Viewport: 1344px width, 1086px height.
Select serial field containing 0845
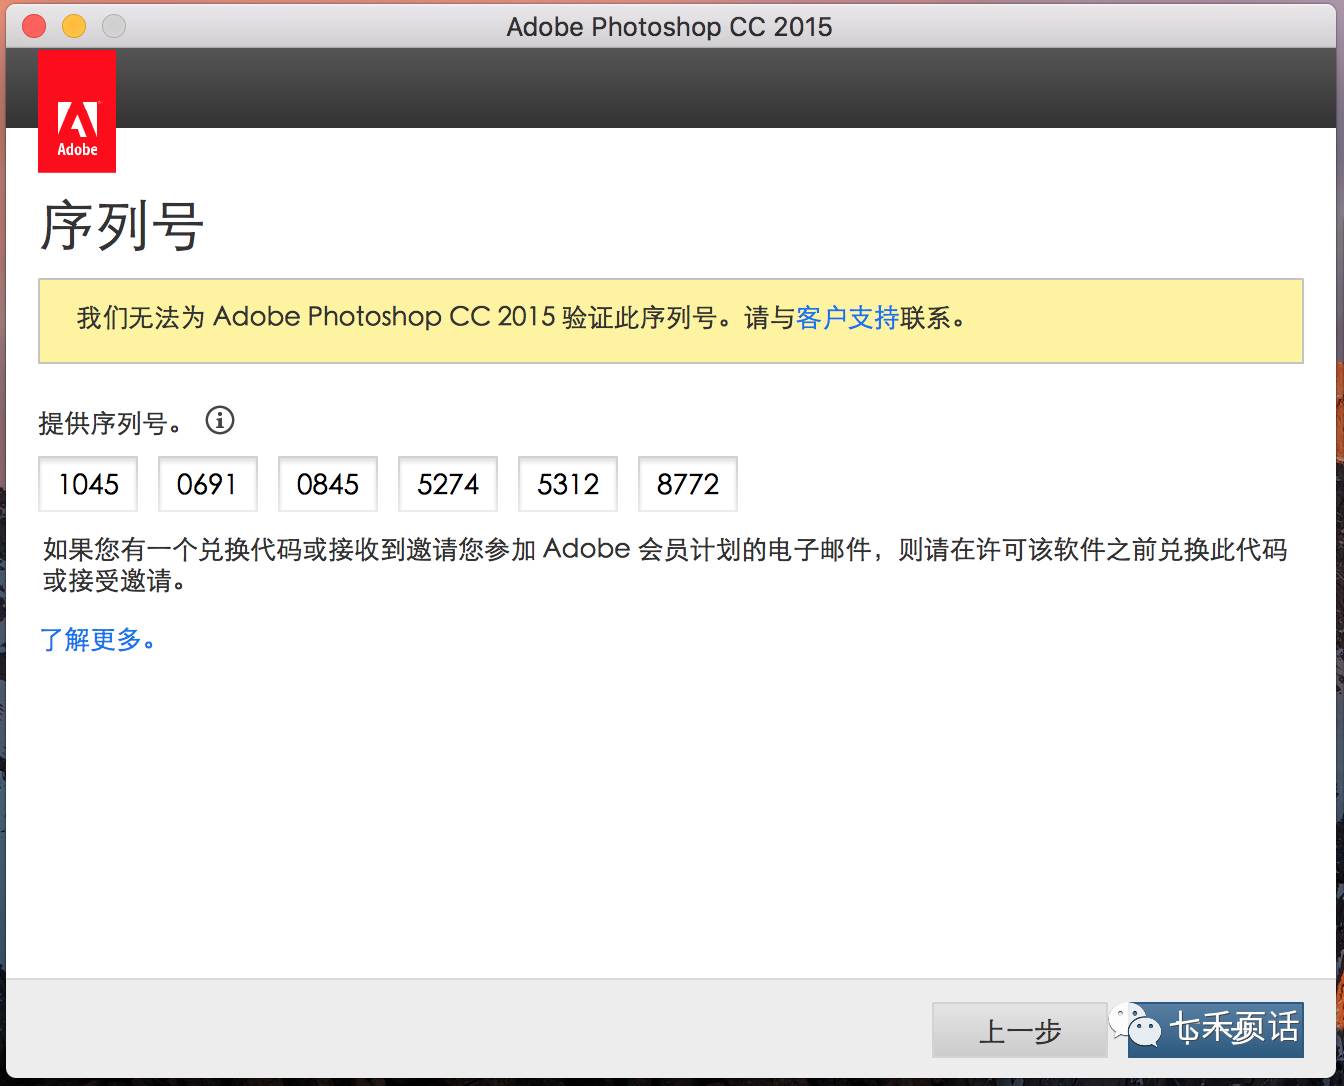[328, 484]
